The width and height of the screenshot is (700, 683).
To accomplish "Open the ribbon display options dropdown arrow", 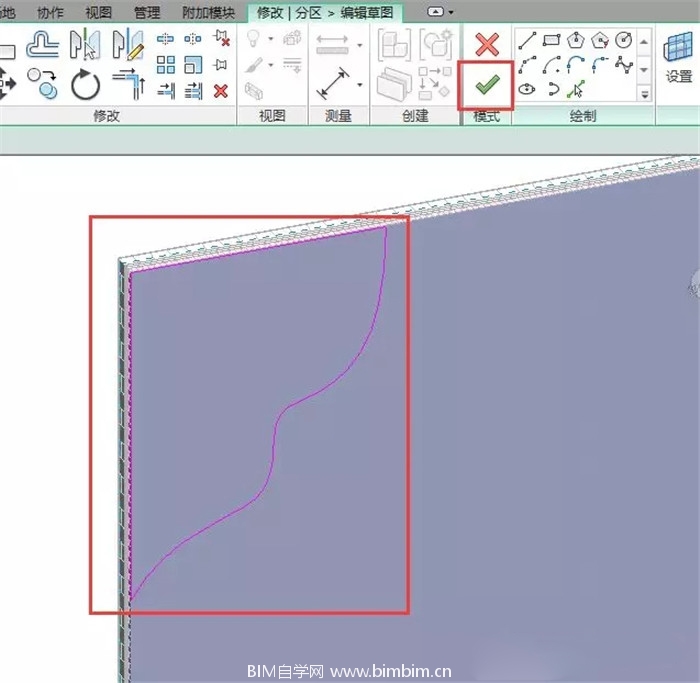I will pyautogui.click(x=451, y=12).
